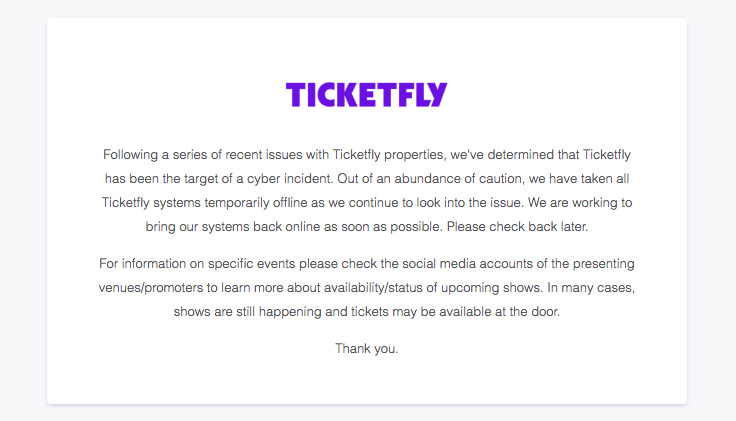Click the letter Y ending the Ticketfly logo
The height and width of the screenshot is (421, 736).
tap(437, 95)
